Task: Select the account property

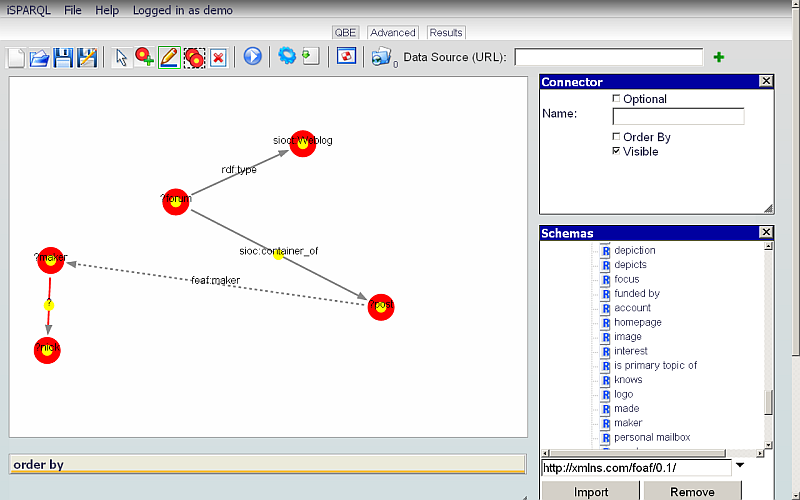Action: coord(632,308)
